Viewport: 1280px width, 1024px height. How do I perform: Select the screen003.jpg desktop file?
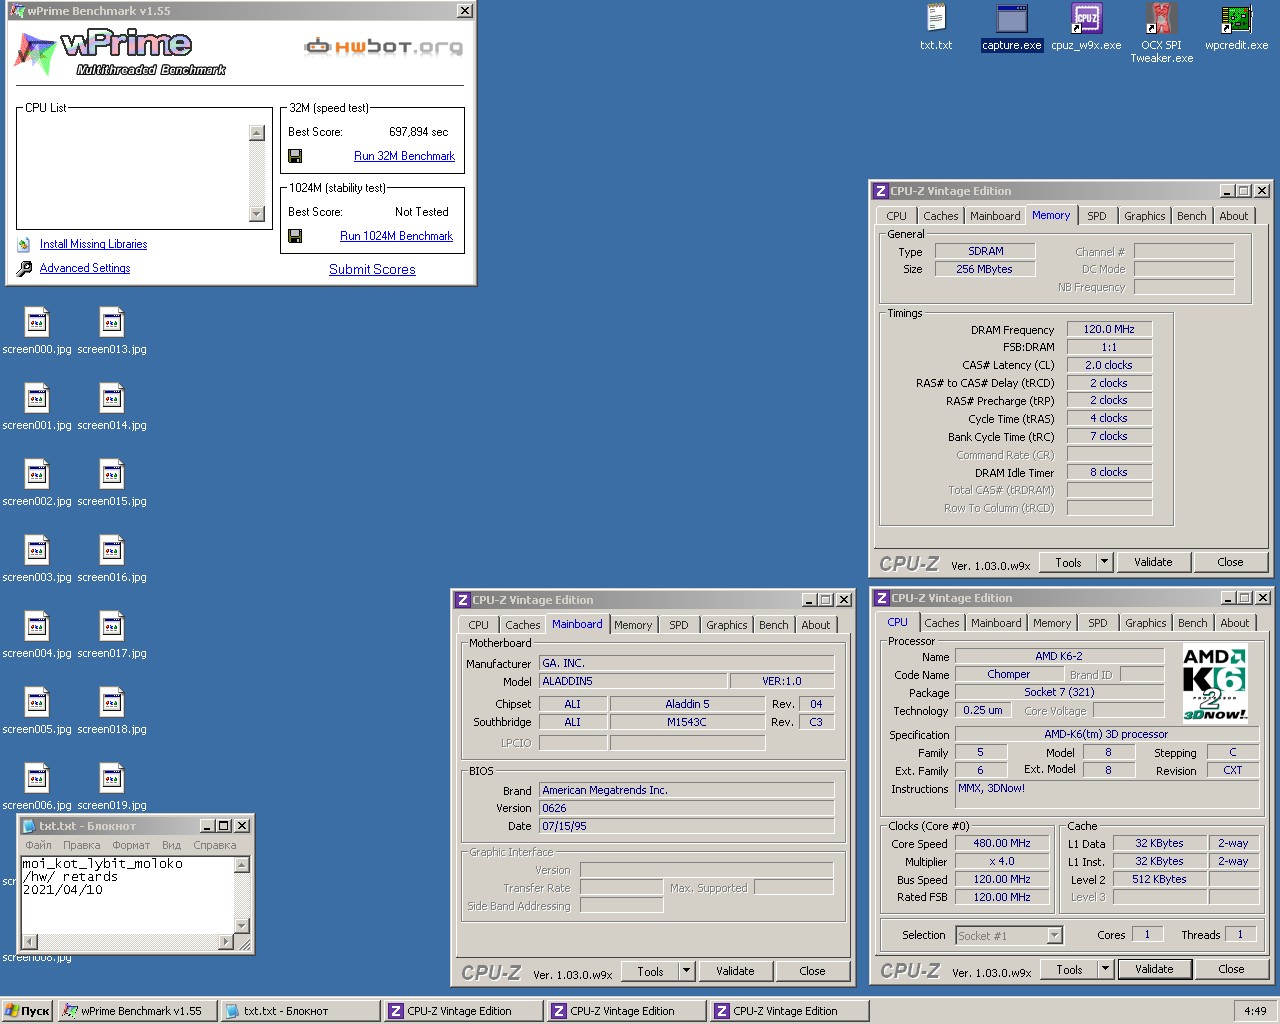point(37,559)
